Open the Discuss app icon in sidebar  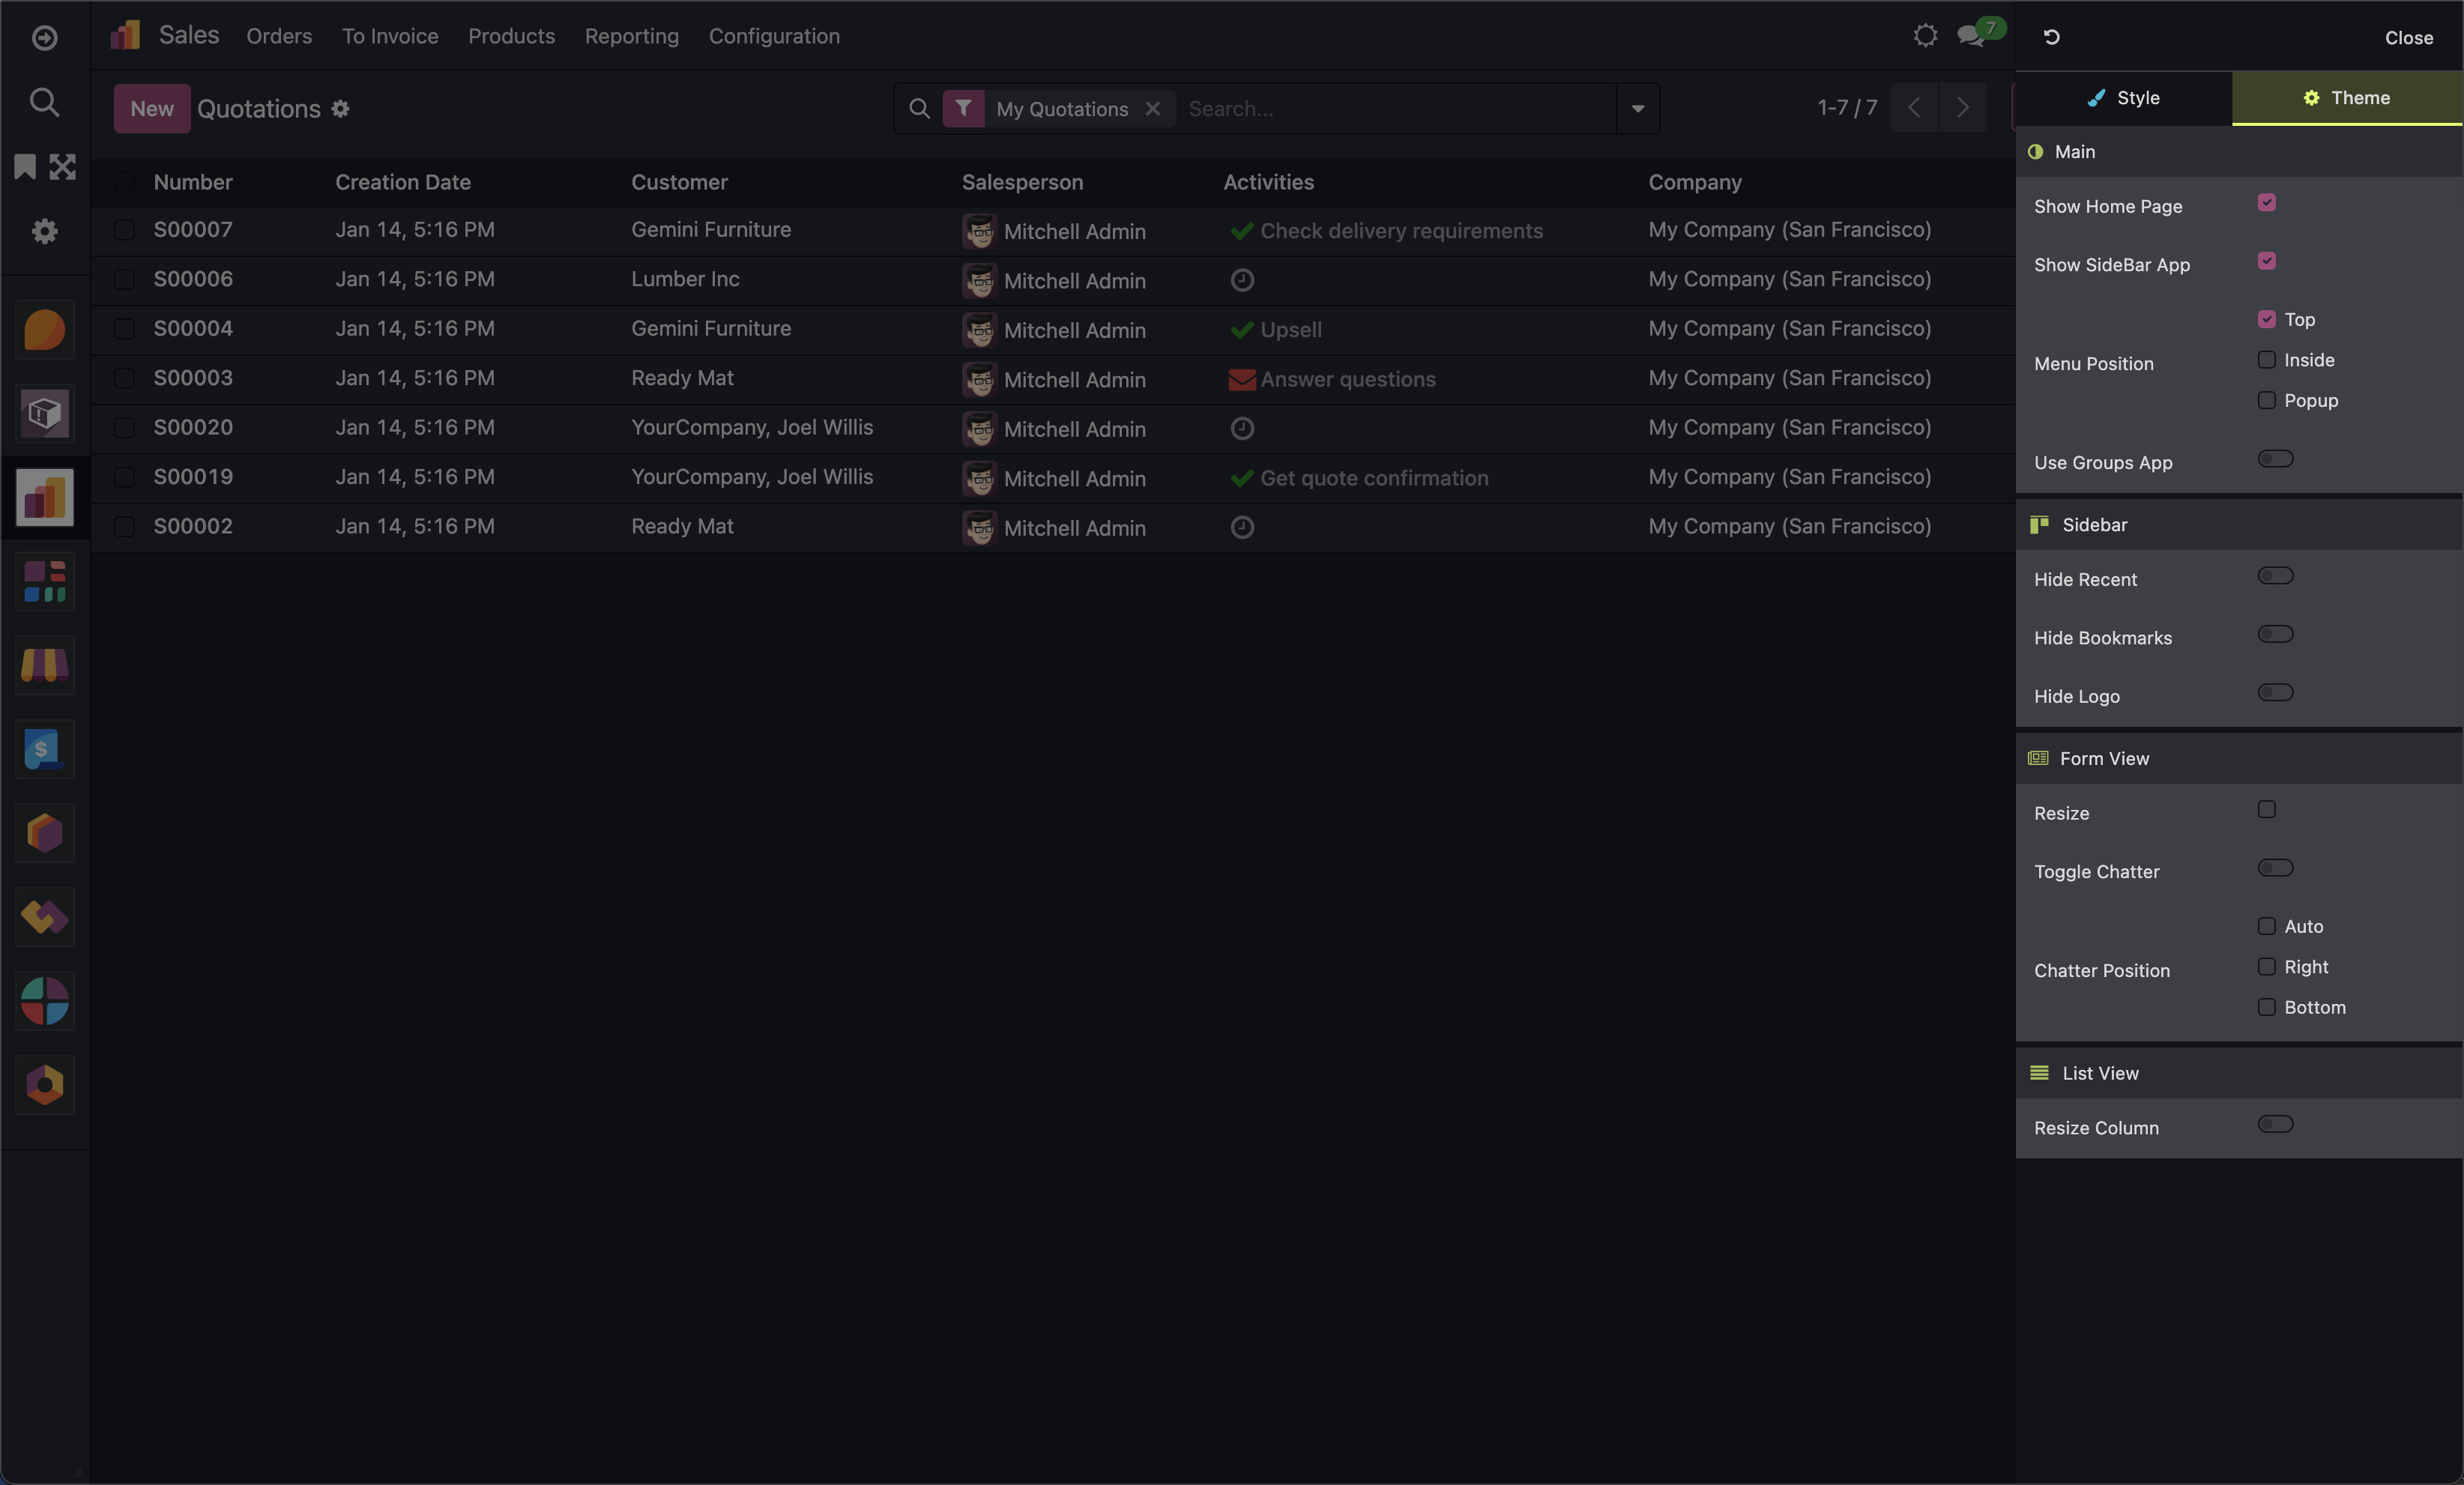click(x=44, y=329)
